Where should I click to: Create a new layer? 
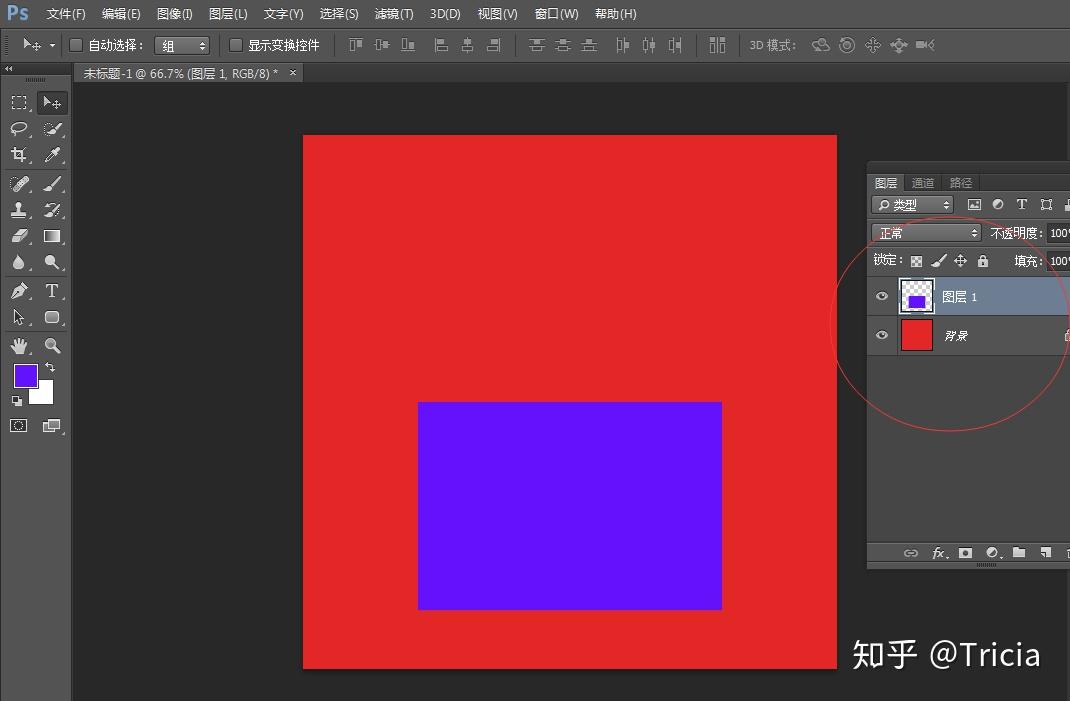(x=1045, y=552)
